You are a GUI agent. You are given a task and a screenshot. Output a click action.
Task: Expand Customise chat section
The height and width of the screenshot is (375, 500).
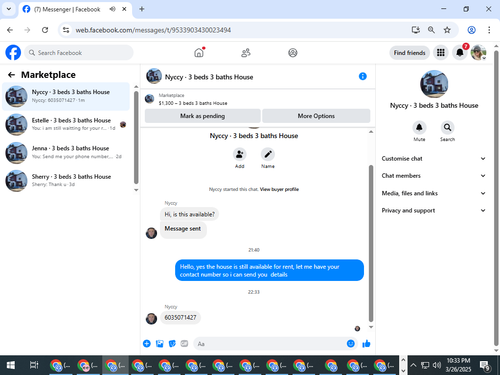point(433,159)
